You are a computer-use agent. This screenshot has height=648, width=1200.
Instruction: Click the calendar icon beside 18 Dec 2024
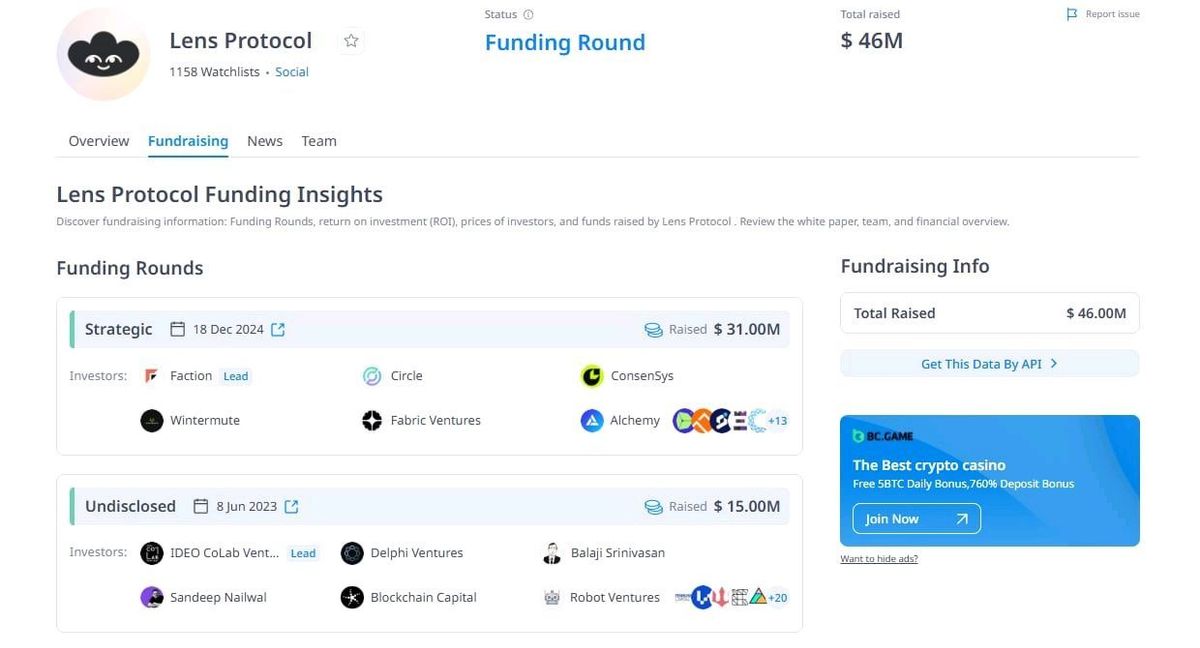(x=178, y=329)
